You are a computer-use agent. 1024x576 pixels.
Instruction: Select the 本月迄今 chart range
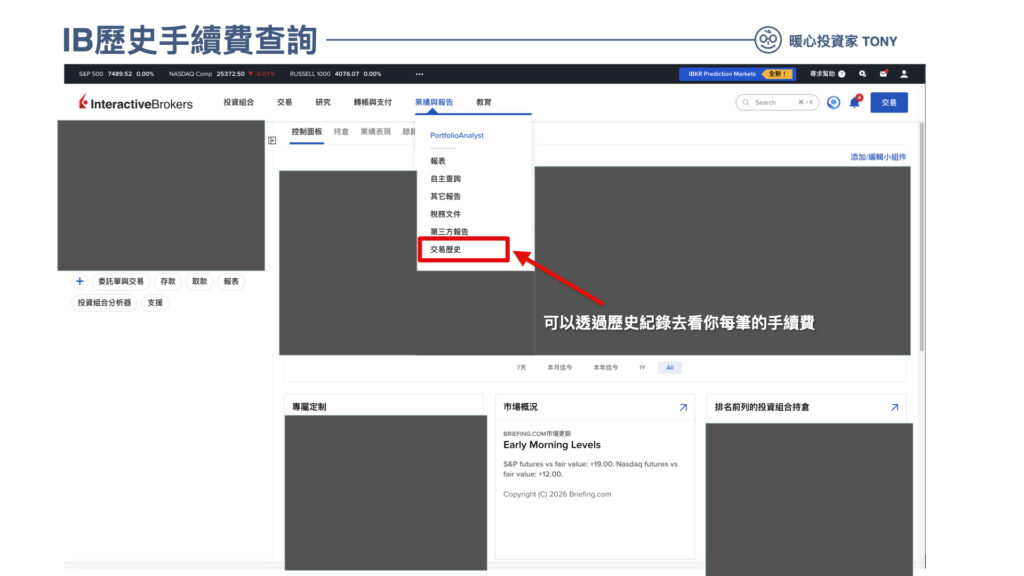coord(560,368)
